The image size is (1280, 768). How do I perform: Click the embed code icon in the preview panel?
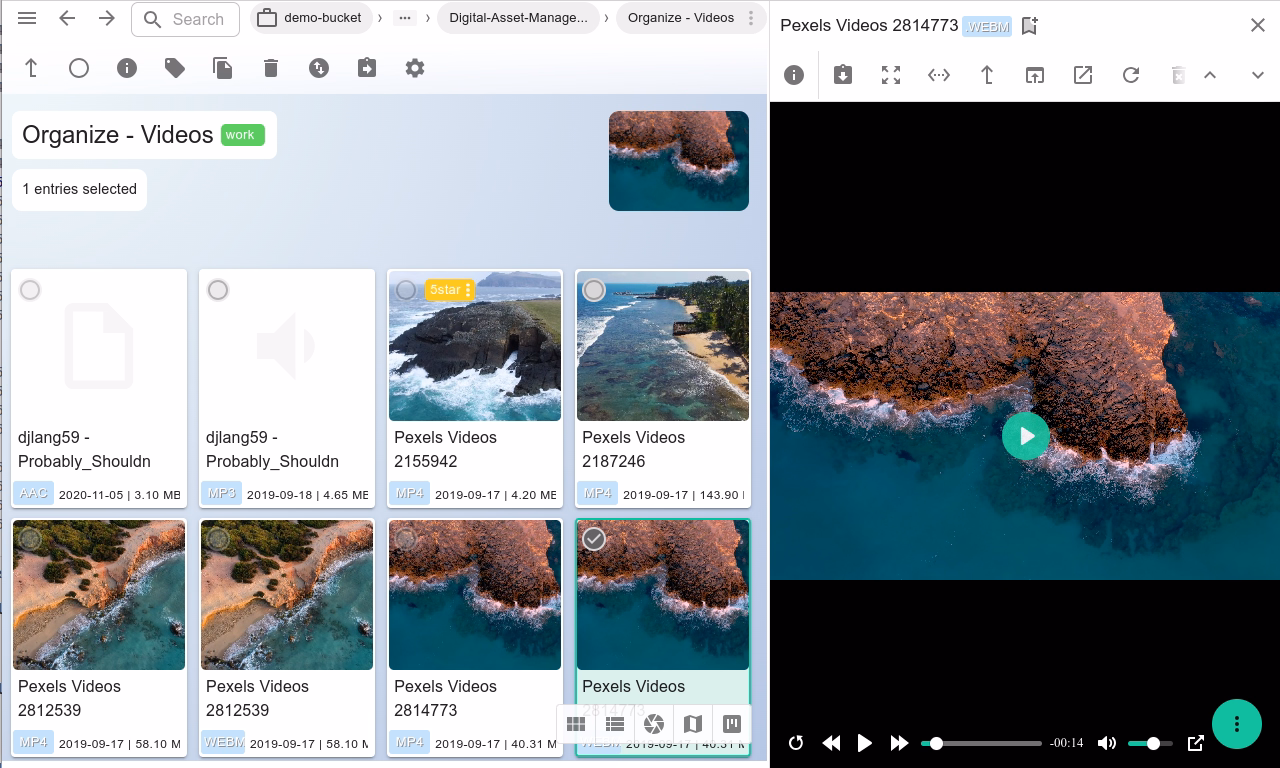(938, 75)
